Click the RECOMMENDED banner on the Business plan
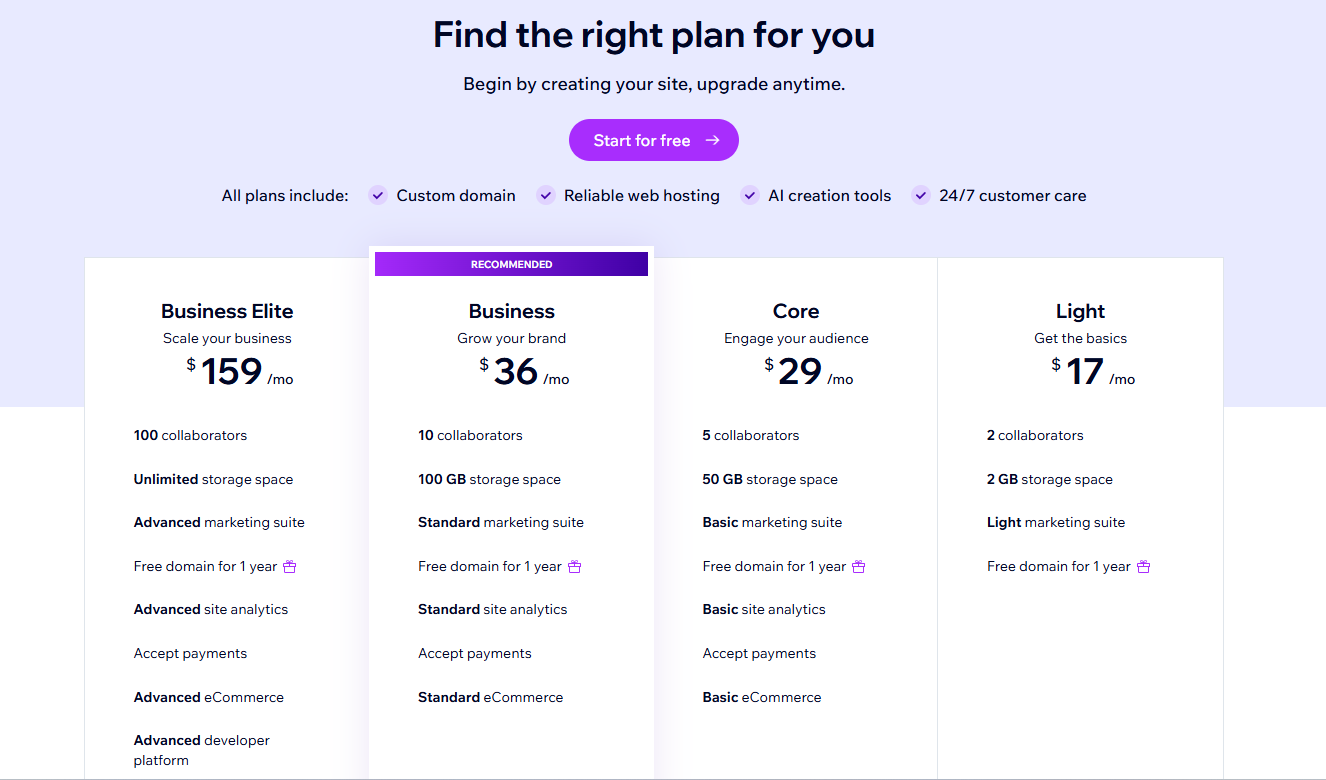The image size is (1326, 780). click(511, 264)
